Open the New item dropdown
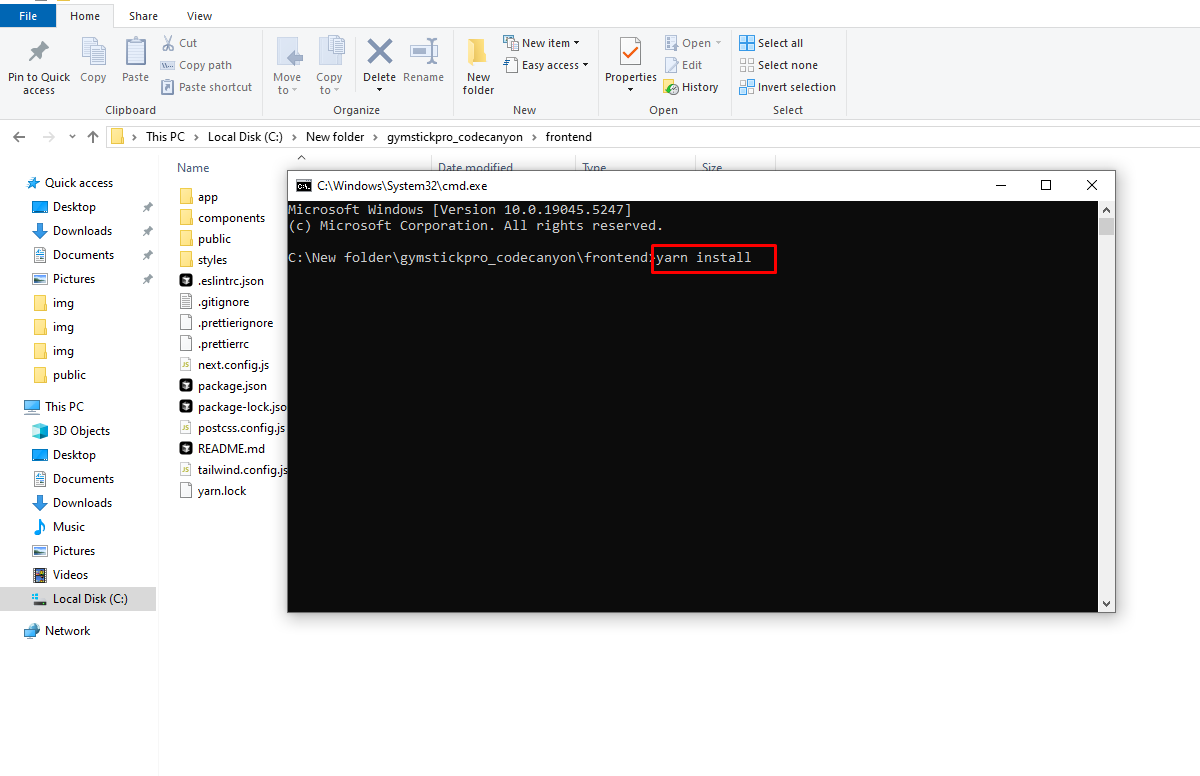 pos(541,43)
